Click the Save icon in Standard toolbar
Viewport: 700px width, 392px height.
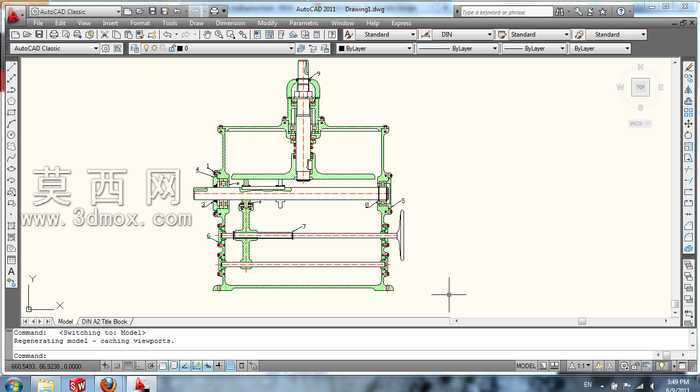click(x=39, y=34)
